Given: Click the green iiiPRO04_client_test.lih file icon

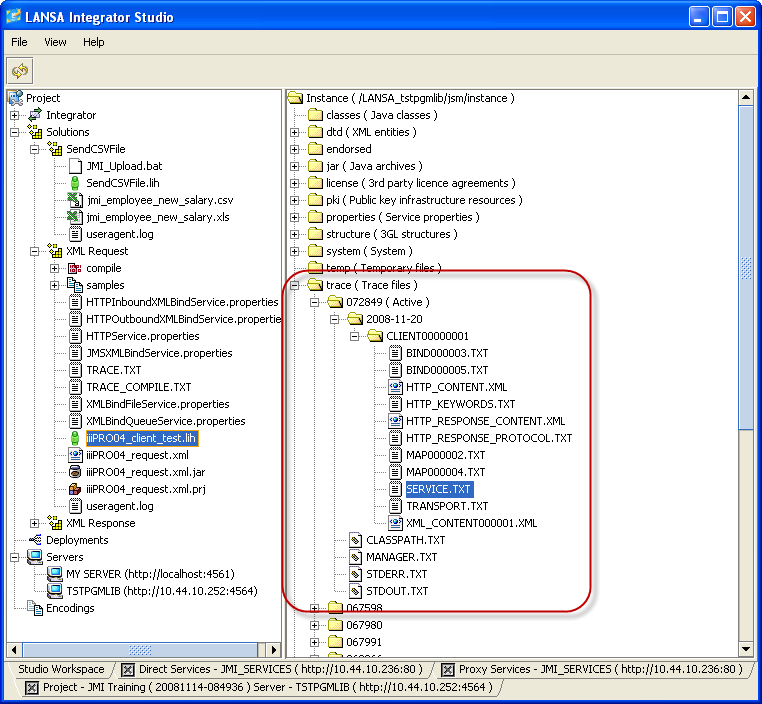Looking at the screenshot, I should [75, 438].
